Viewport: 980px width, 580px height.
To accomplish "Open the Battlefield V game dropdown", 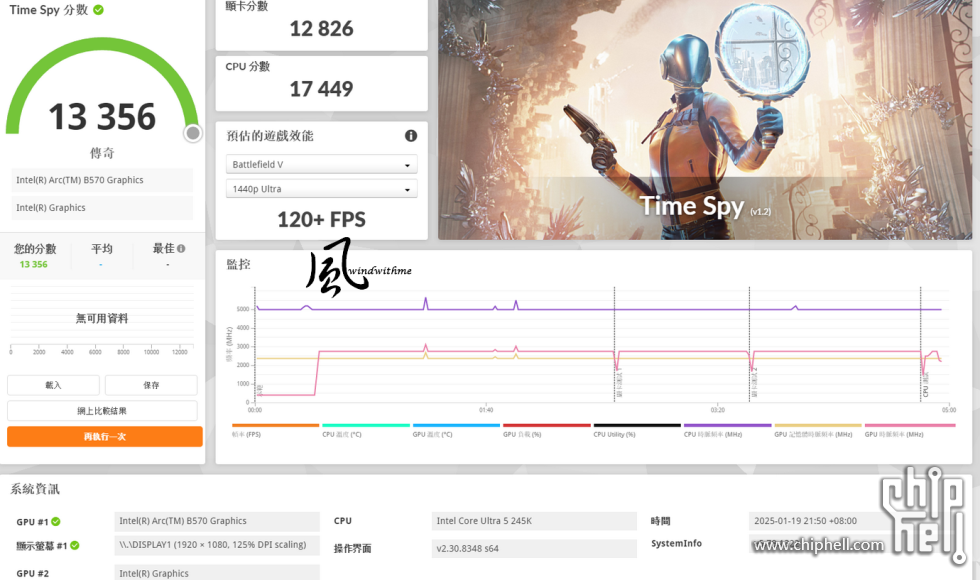I will tap(321, 164).
